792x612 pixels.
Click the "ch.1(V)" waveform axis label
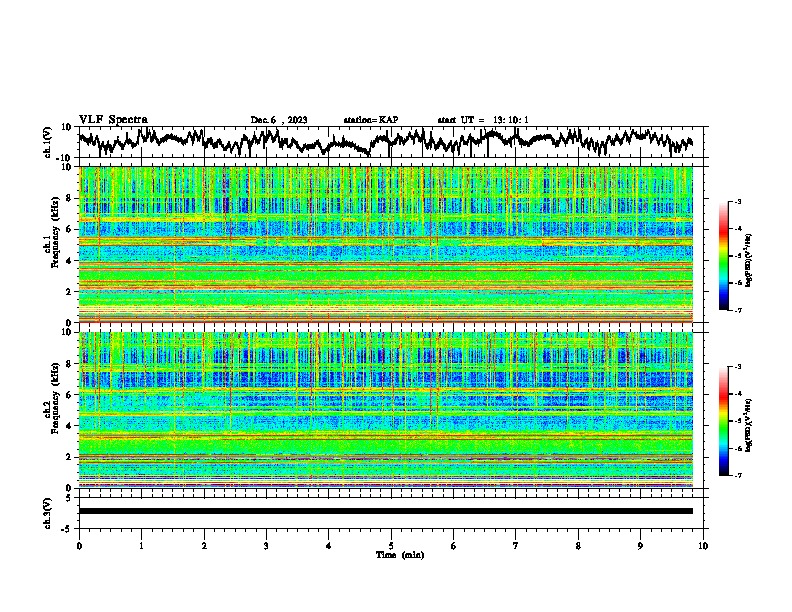coord(48,142)
